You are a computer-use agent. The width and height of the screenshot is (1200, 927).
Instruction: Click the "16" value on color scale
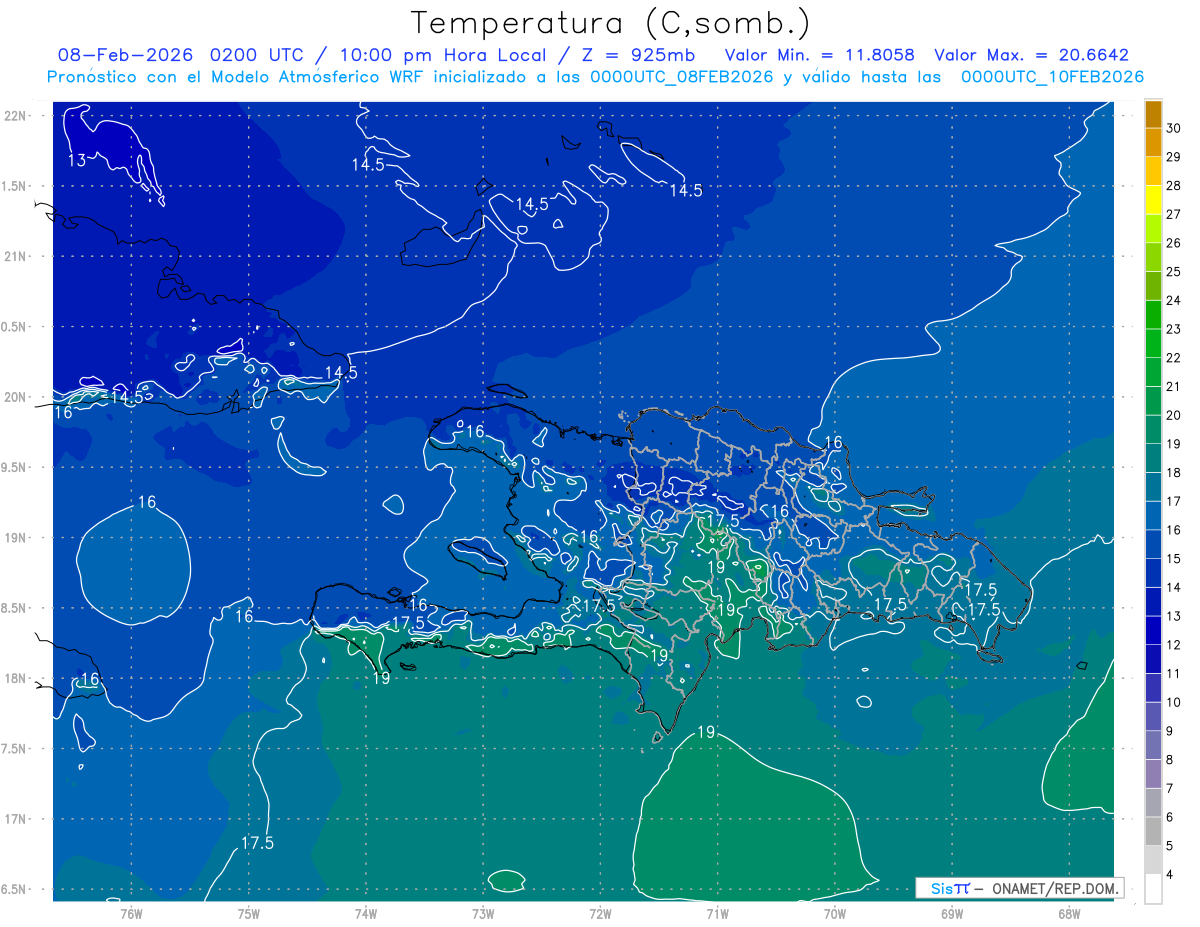(x=1175, y=530)
